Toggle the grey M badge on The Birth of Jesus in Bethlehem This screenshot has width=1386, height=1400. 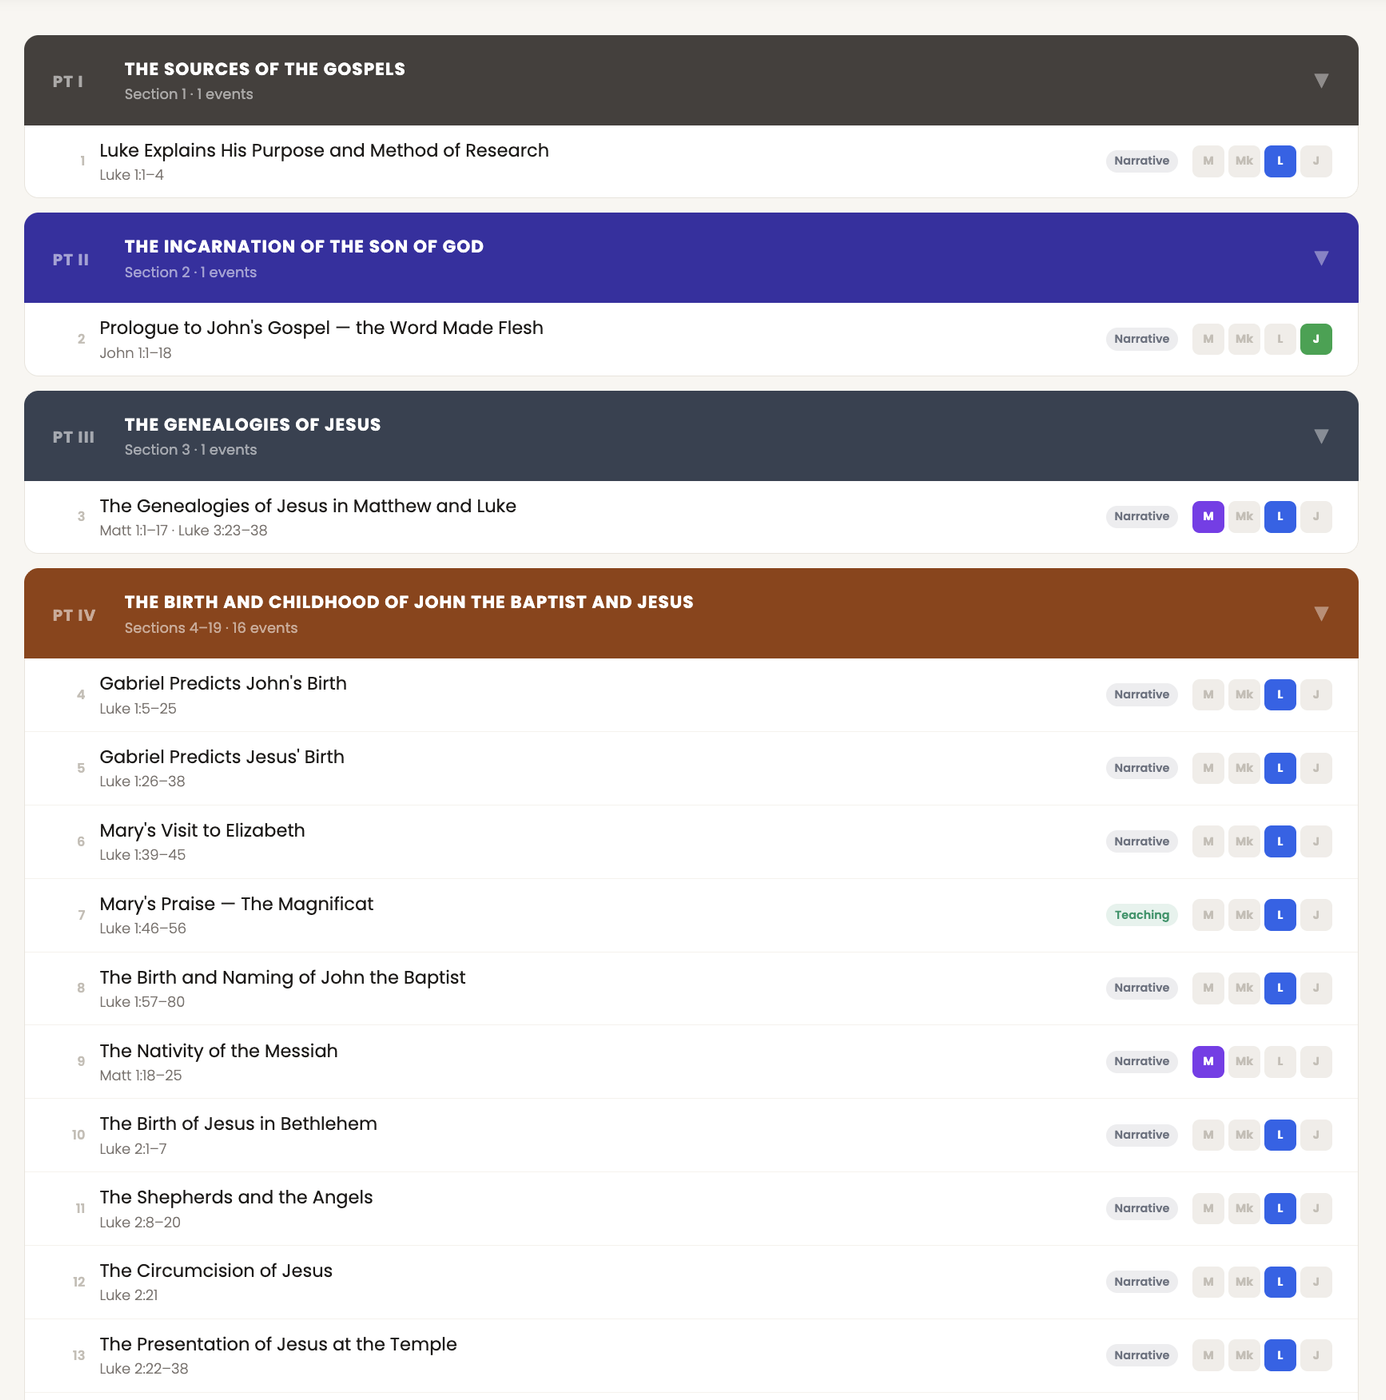pyautogui.click(x=1208, y=1135)
